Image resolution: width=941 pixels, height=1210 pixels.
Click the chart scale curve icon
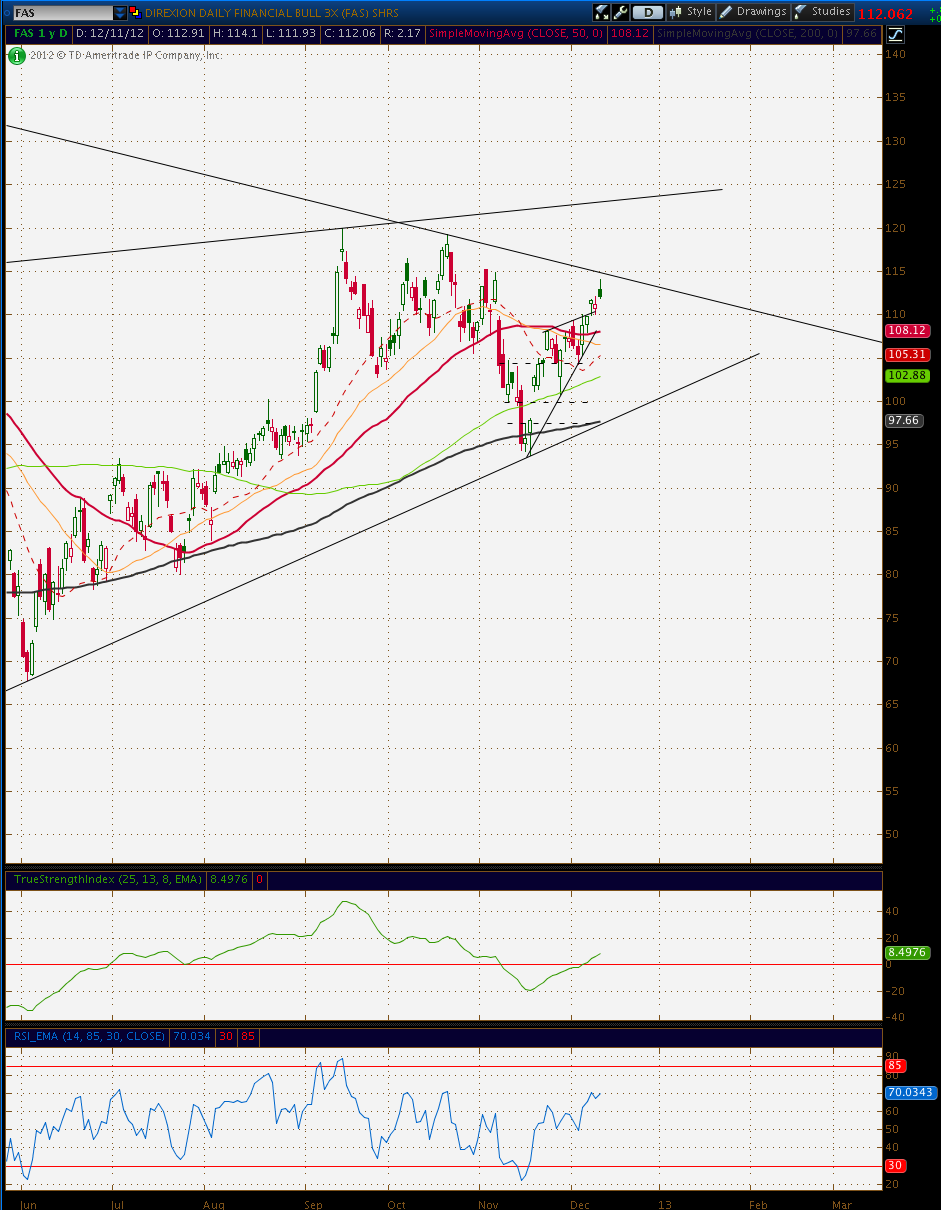point(895,34)
